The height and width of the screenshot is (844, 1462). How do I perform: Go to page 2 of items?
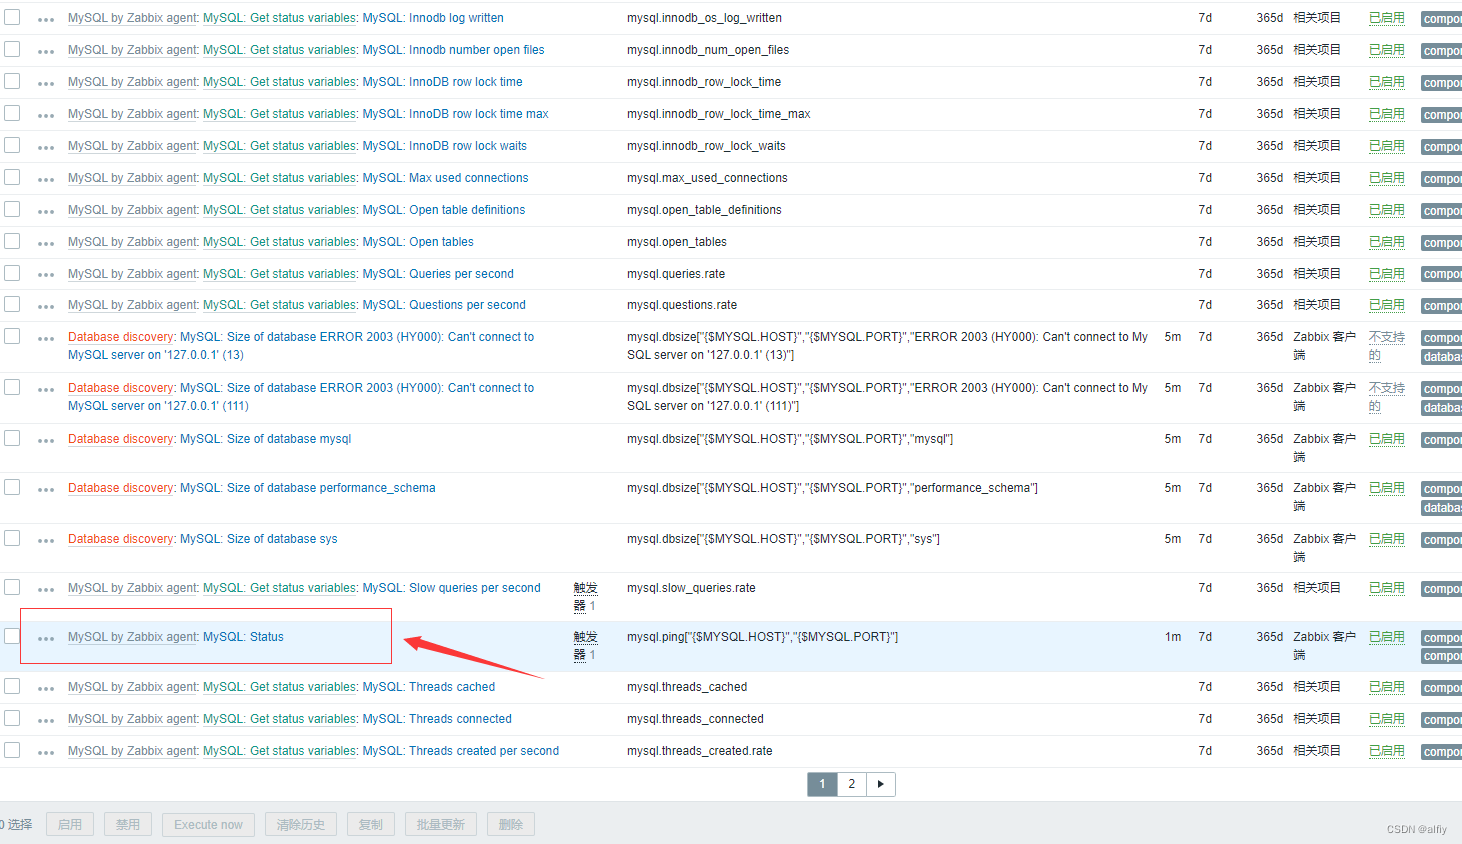852,784
